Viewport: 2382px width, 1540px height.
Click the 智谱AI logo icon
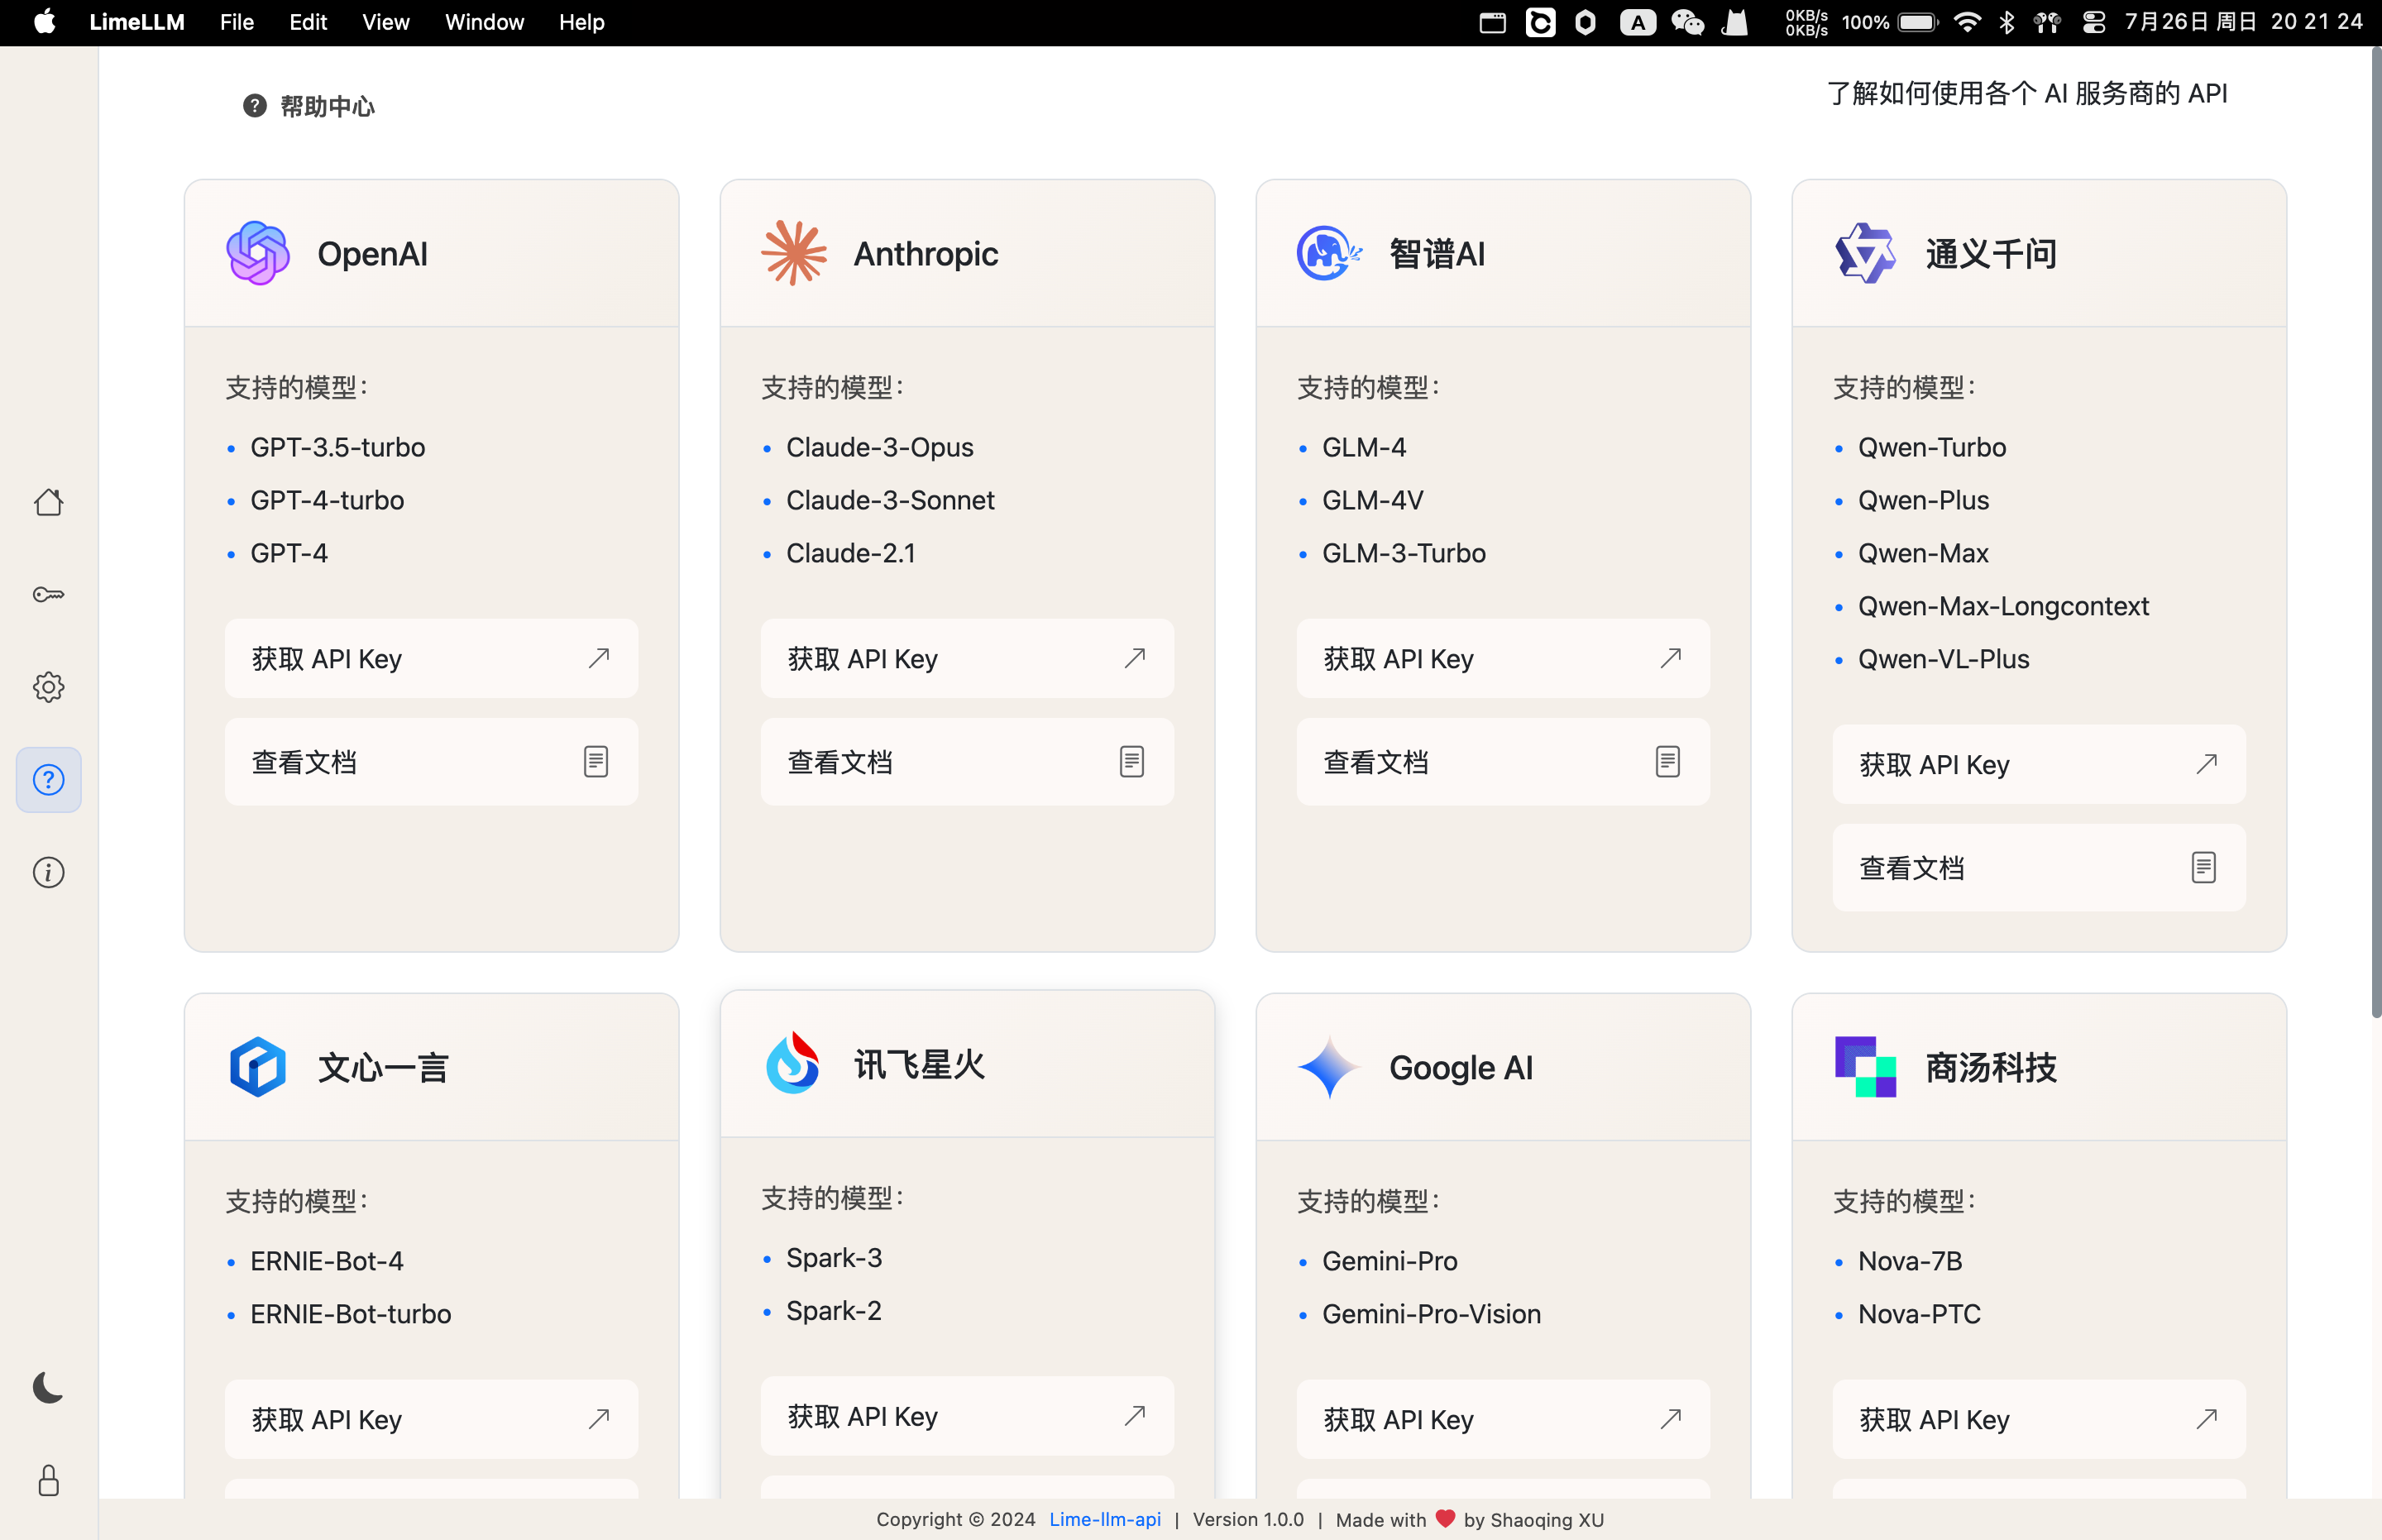click(1329, 253)
